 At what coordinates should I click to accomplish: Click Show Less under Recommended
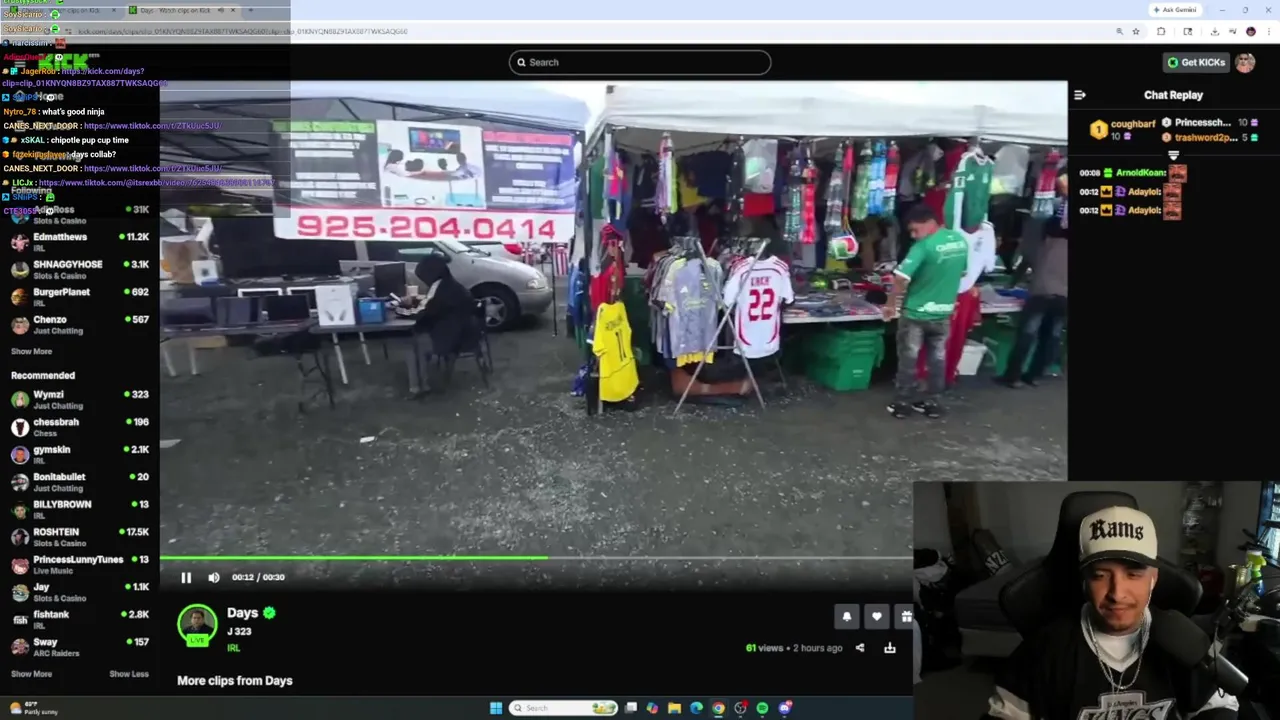coord(129,674)
